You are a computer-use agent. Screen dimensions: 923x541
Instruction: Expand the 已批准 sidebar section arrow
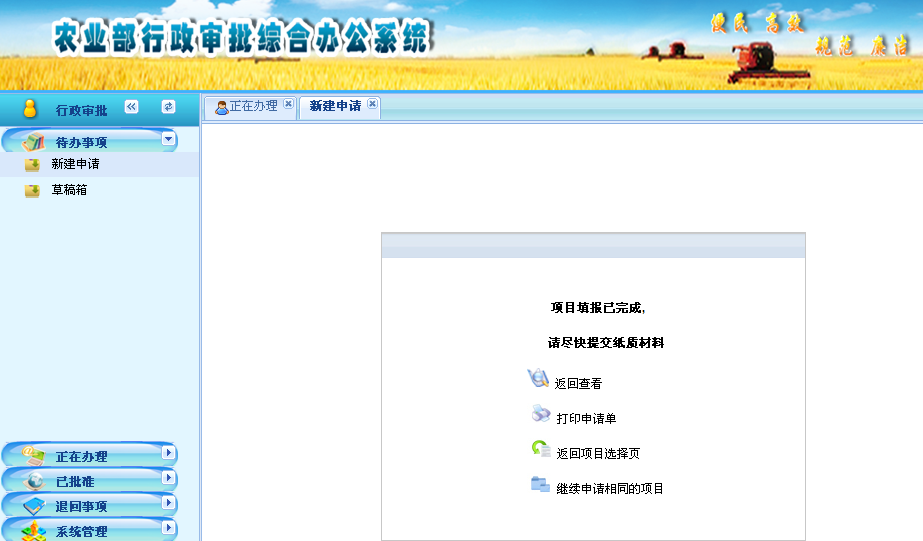tap(168, 478)
